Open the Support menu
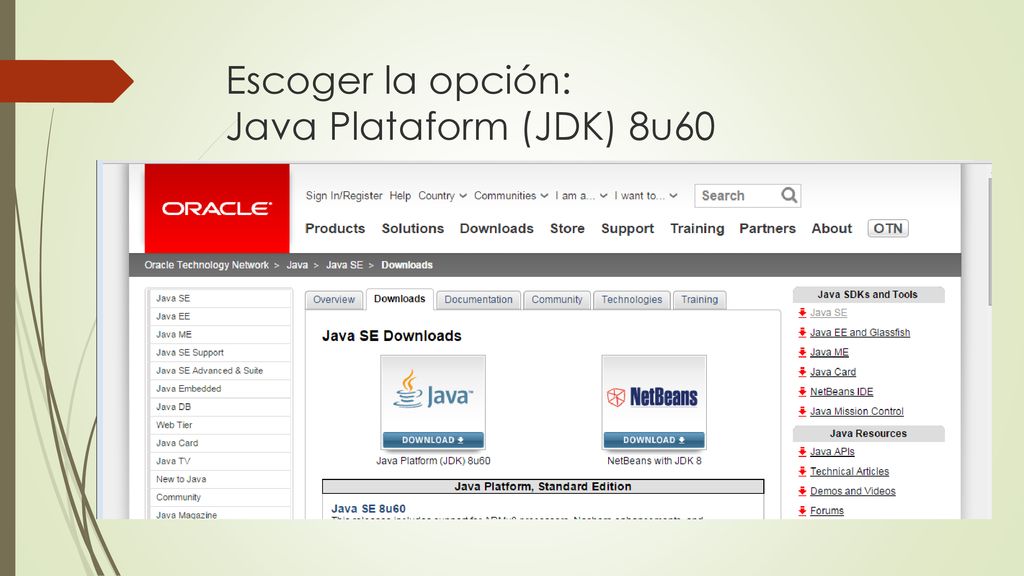The width and height of the screenshot is (1024, 576). coord(627,229)
